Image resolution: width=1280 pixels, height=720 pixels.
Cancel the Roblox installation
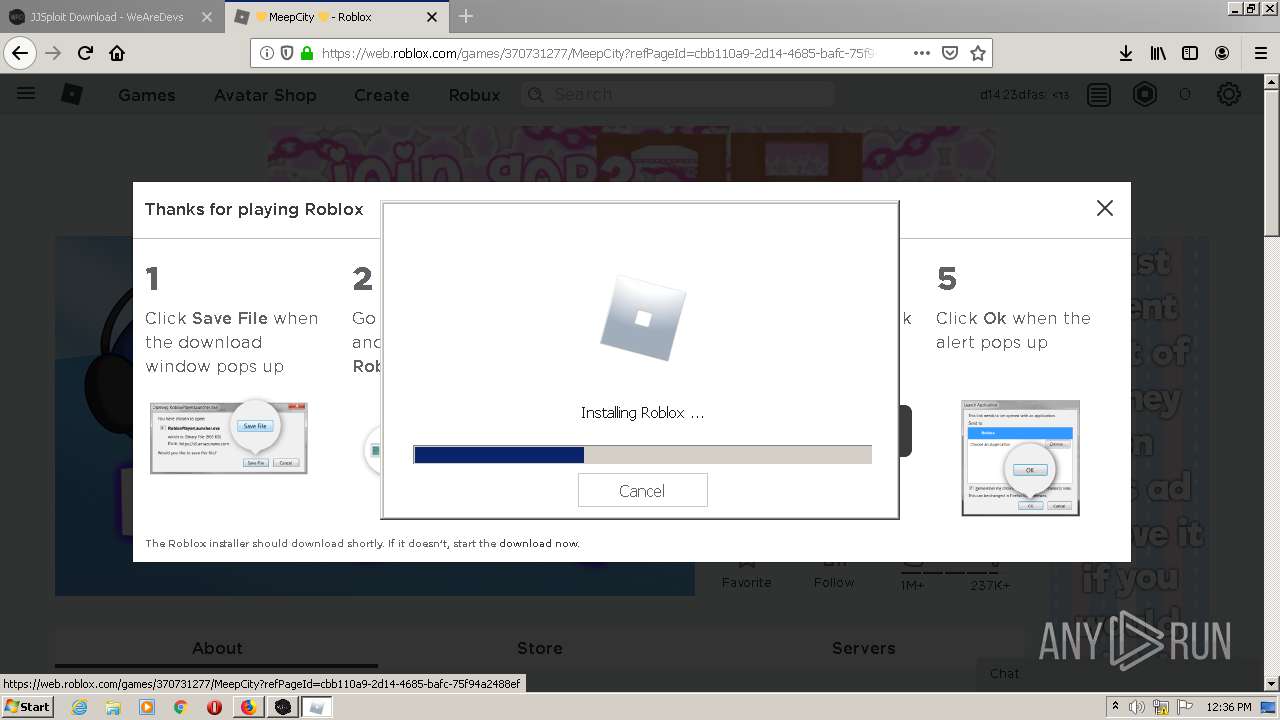[642, 490]
